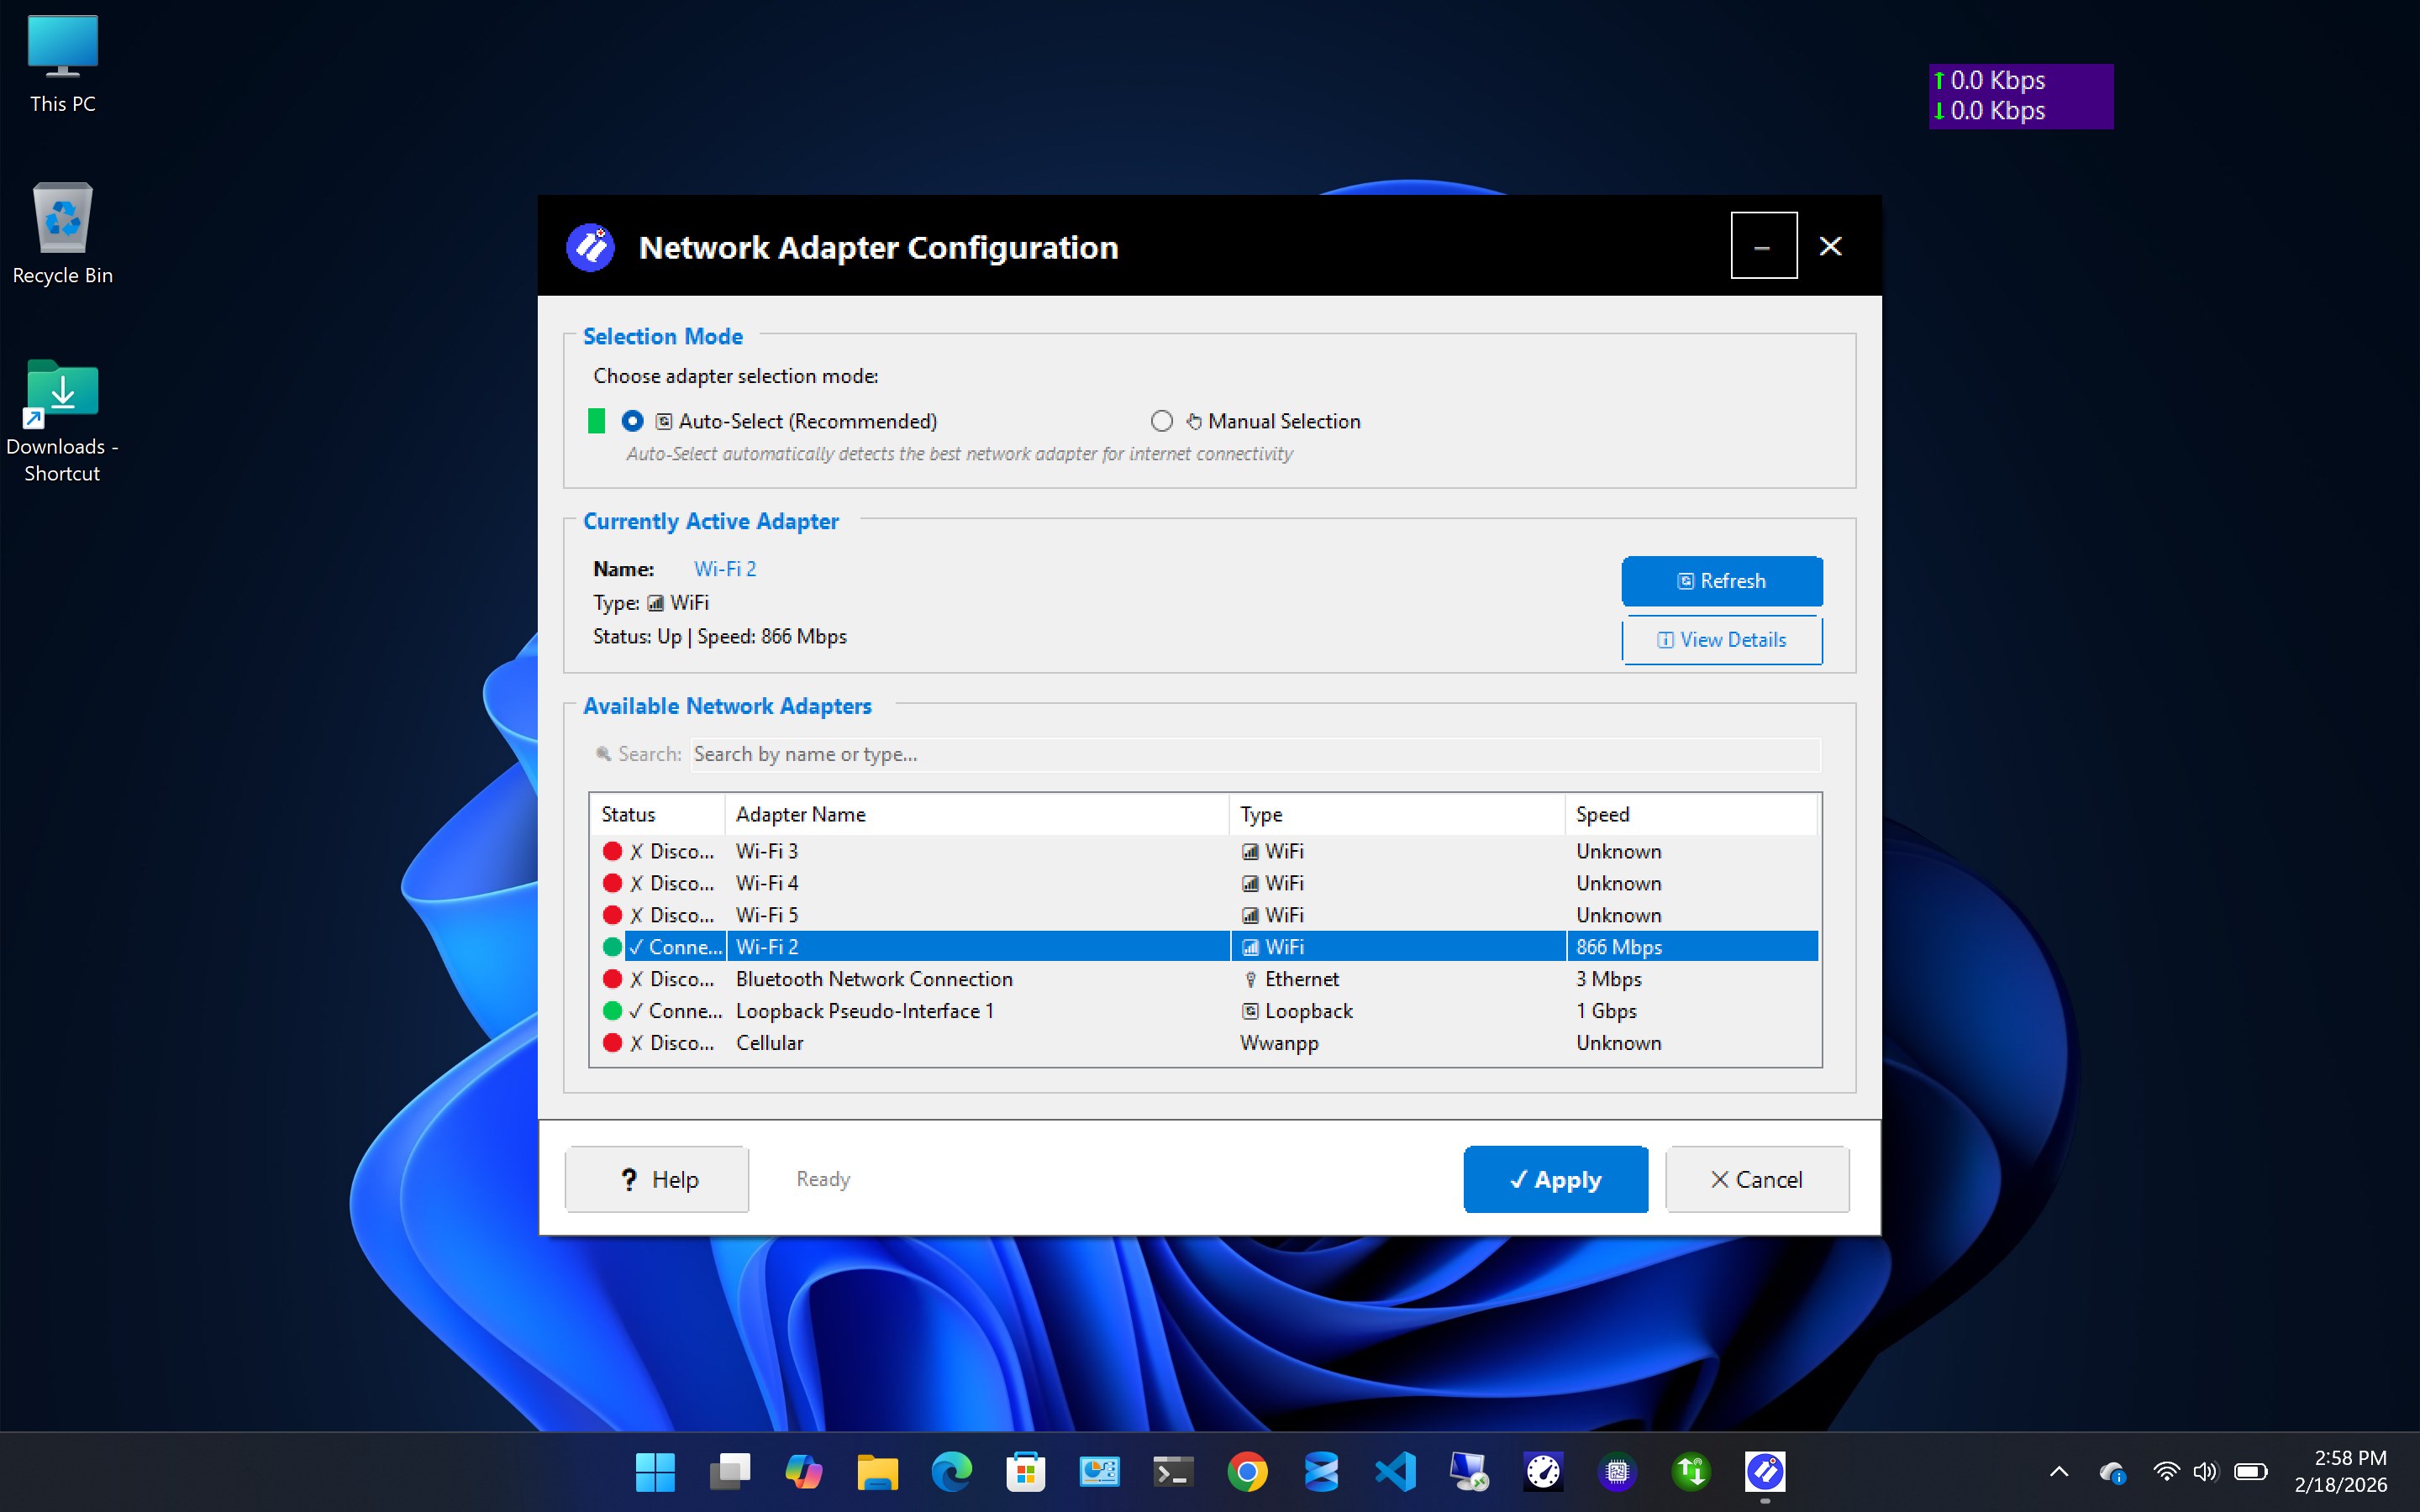Viewport: 2420px width, 1512px height.
Task: Select Bluetooth Network Connection adapter row
Action: (x=1205, y=979)
